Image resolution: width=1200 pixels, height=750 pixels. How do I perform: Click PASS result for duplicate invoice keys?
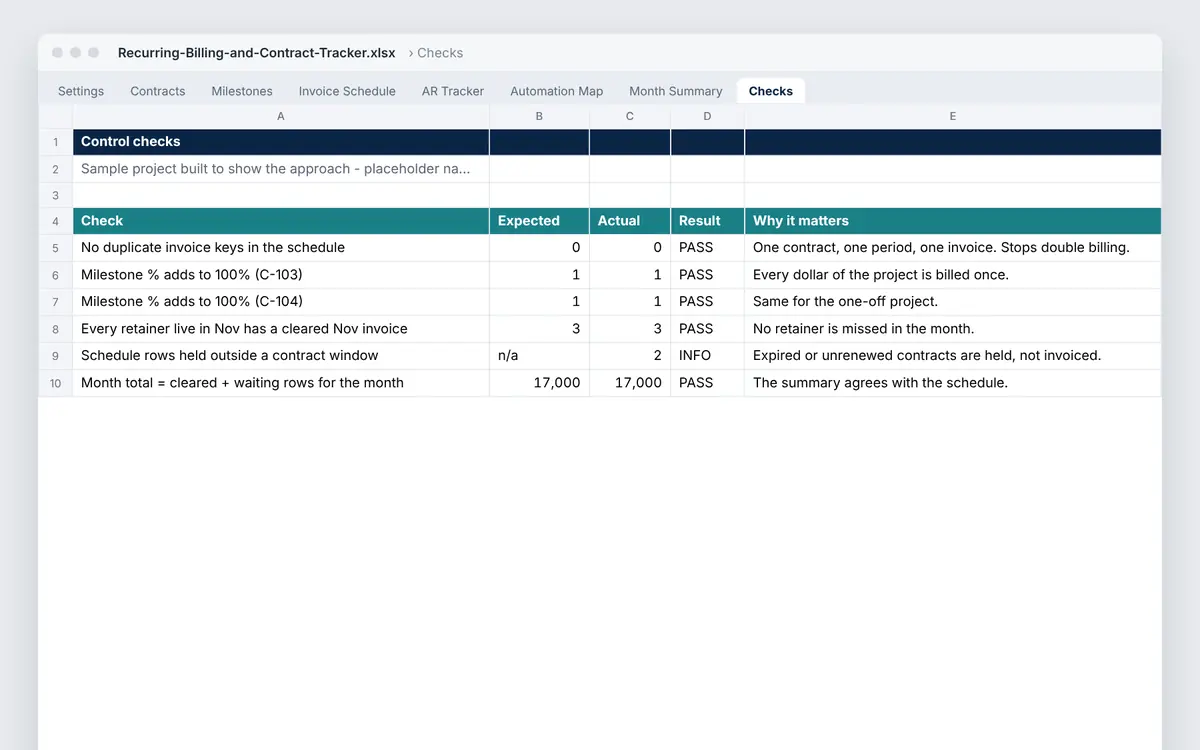[708, 248]
